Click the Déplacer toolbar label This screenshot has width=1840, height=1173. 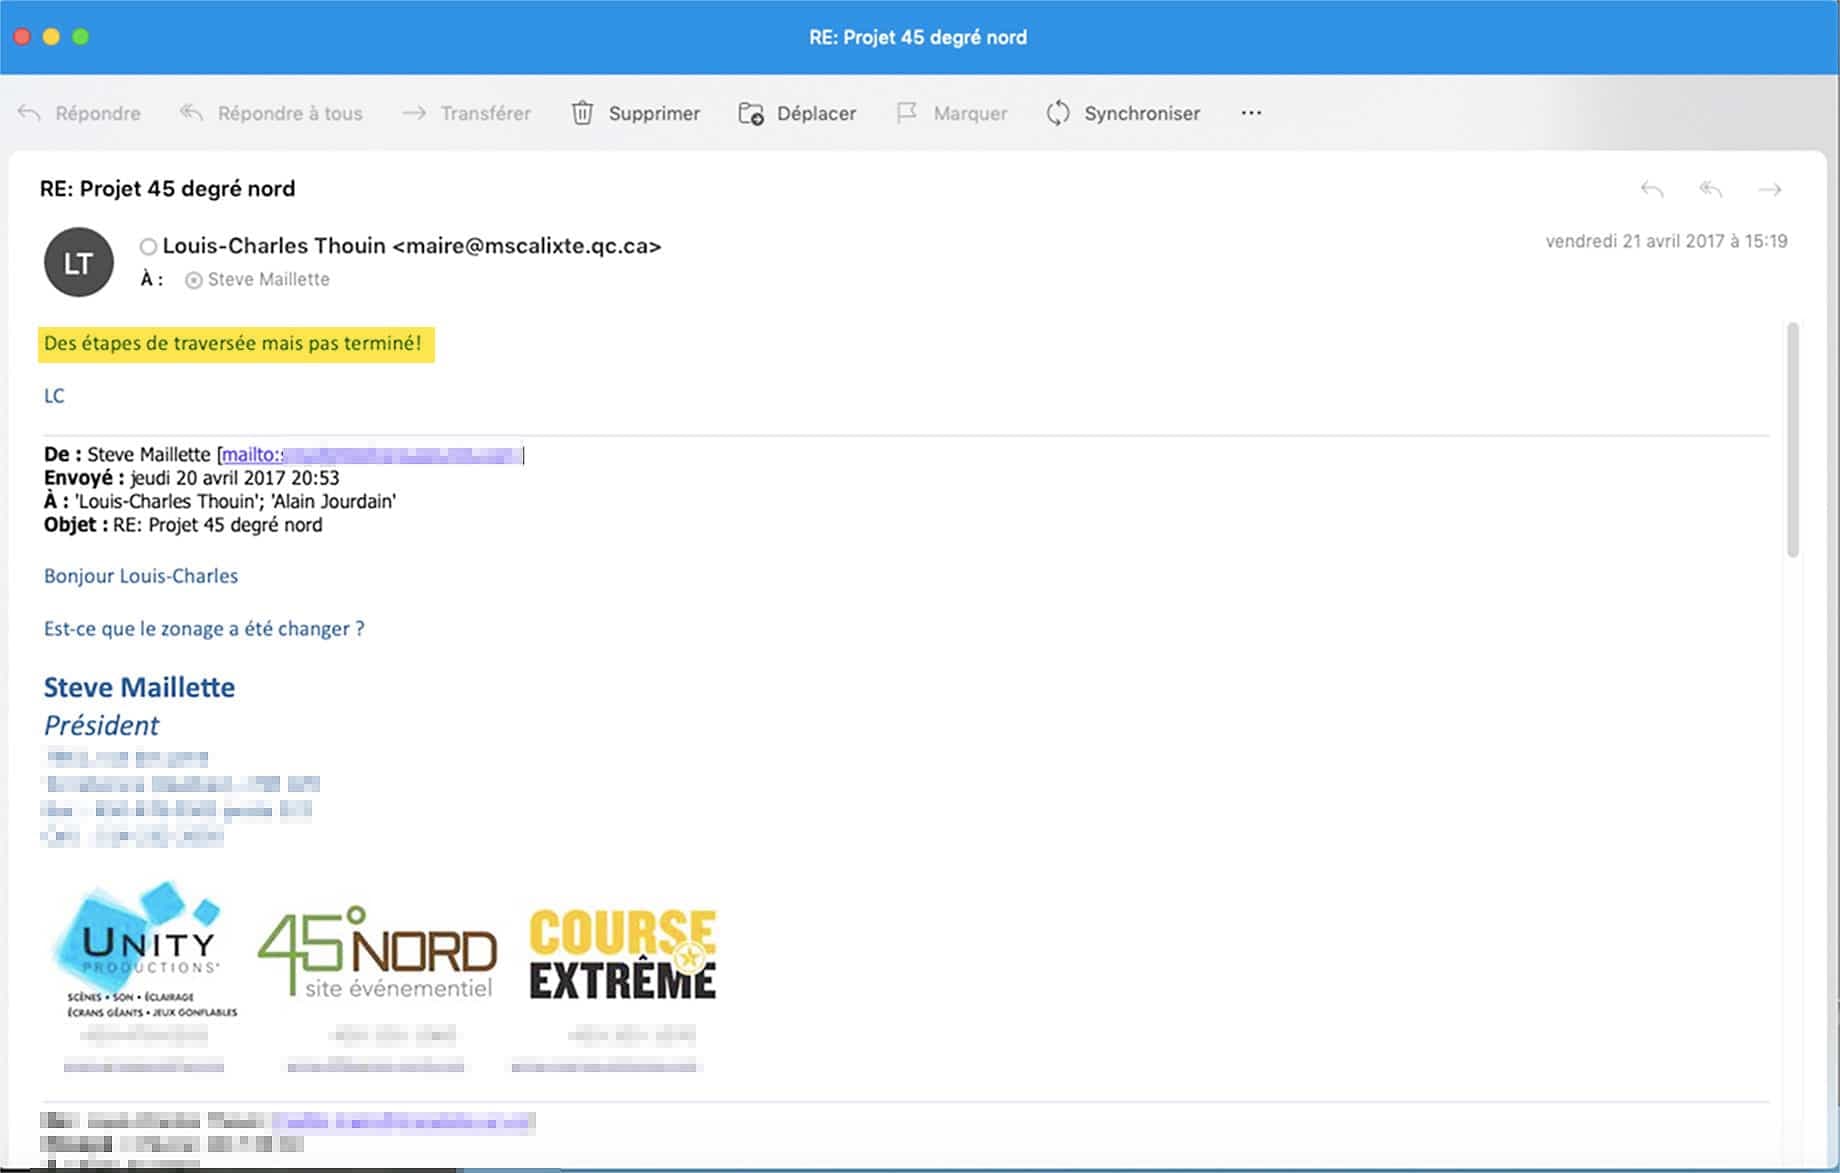[x=817, y=113]
